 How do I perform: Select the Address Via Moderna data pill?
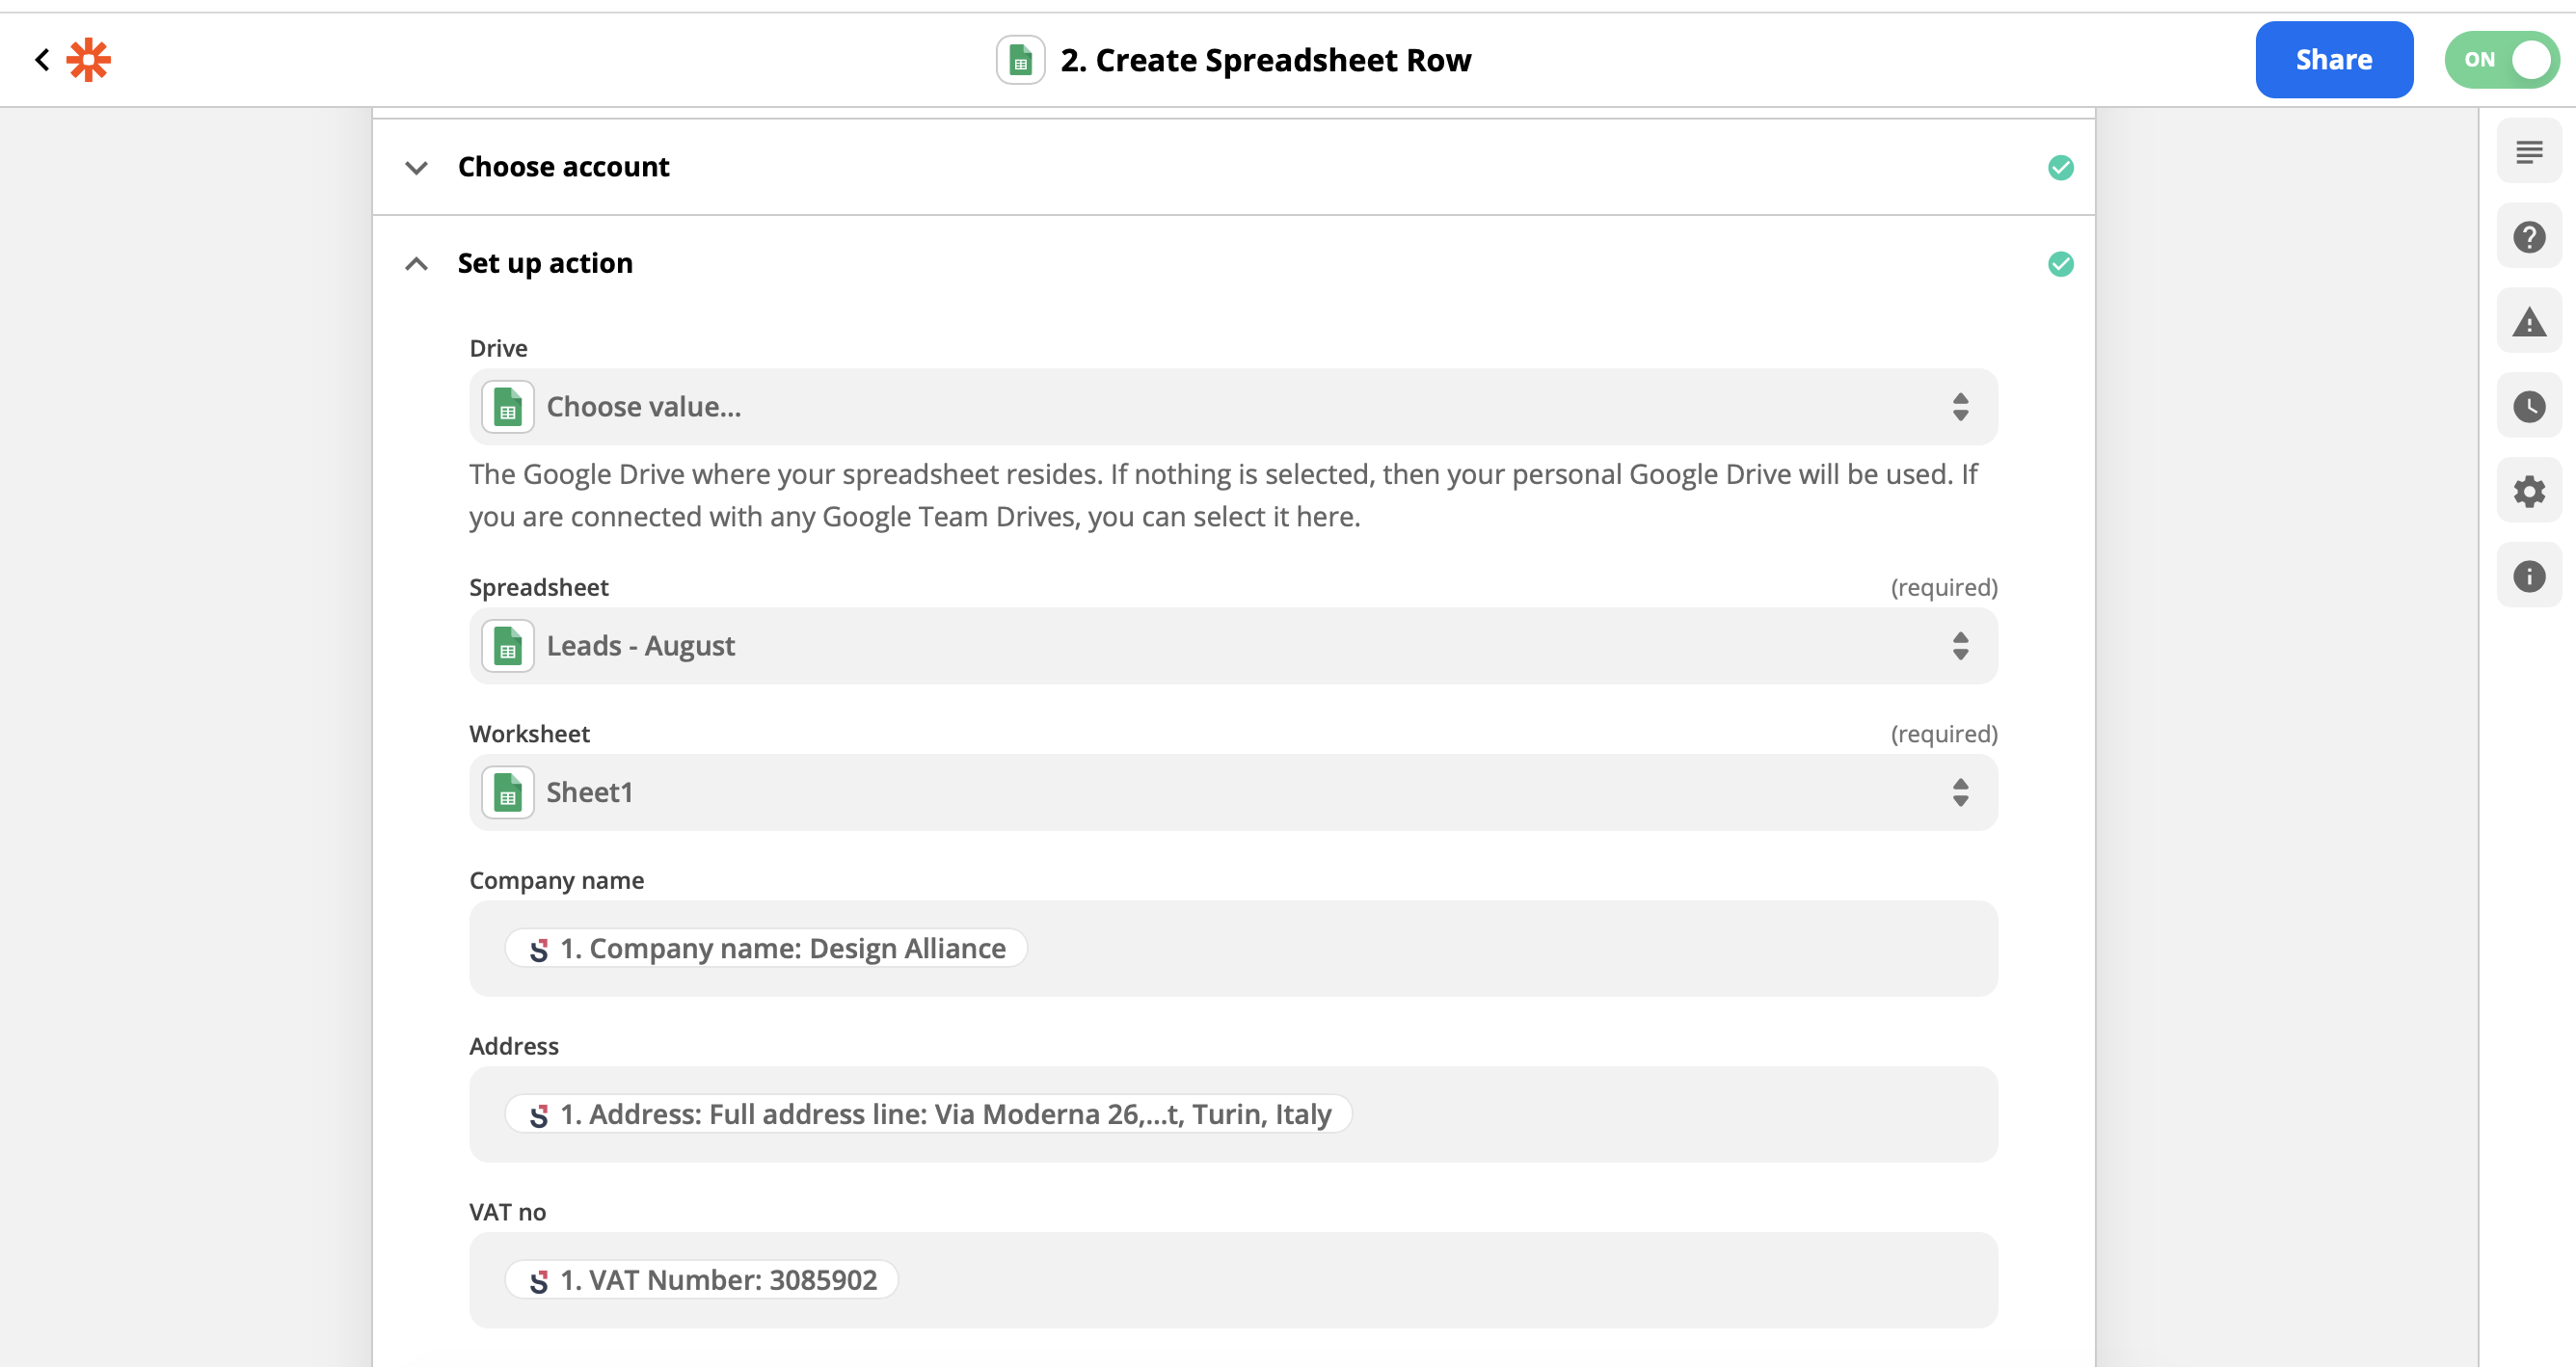(x=929, y=1114)
